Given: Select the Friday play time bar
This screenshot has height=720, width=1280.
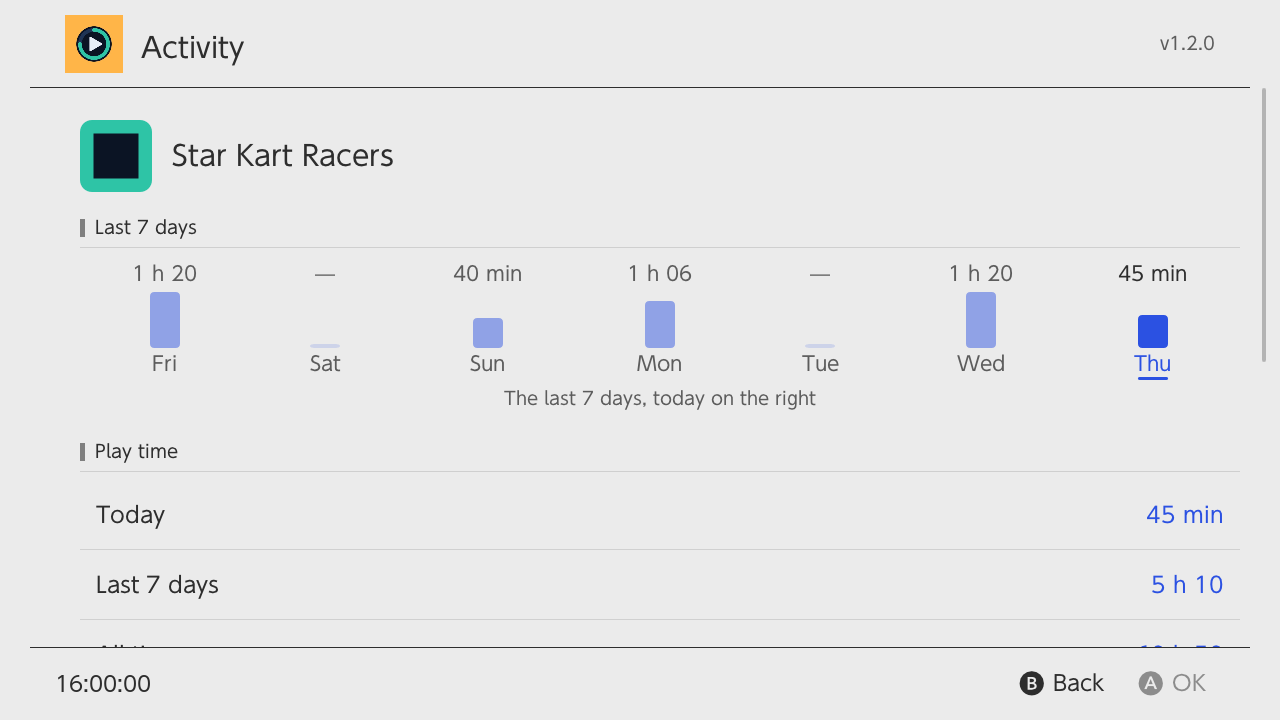Looking at the screenshot, I should [x=165, y=320].
